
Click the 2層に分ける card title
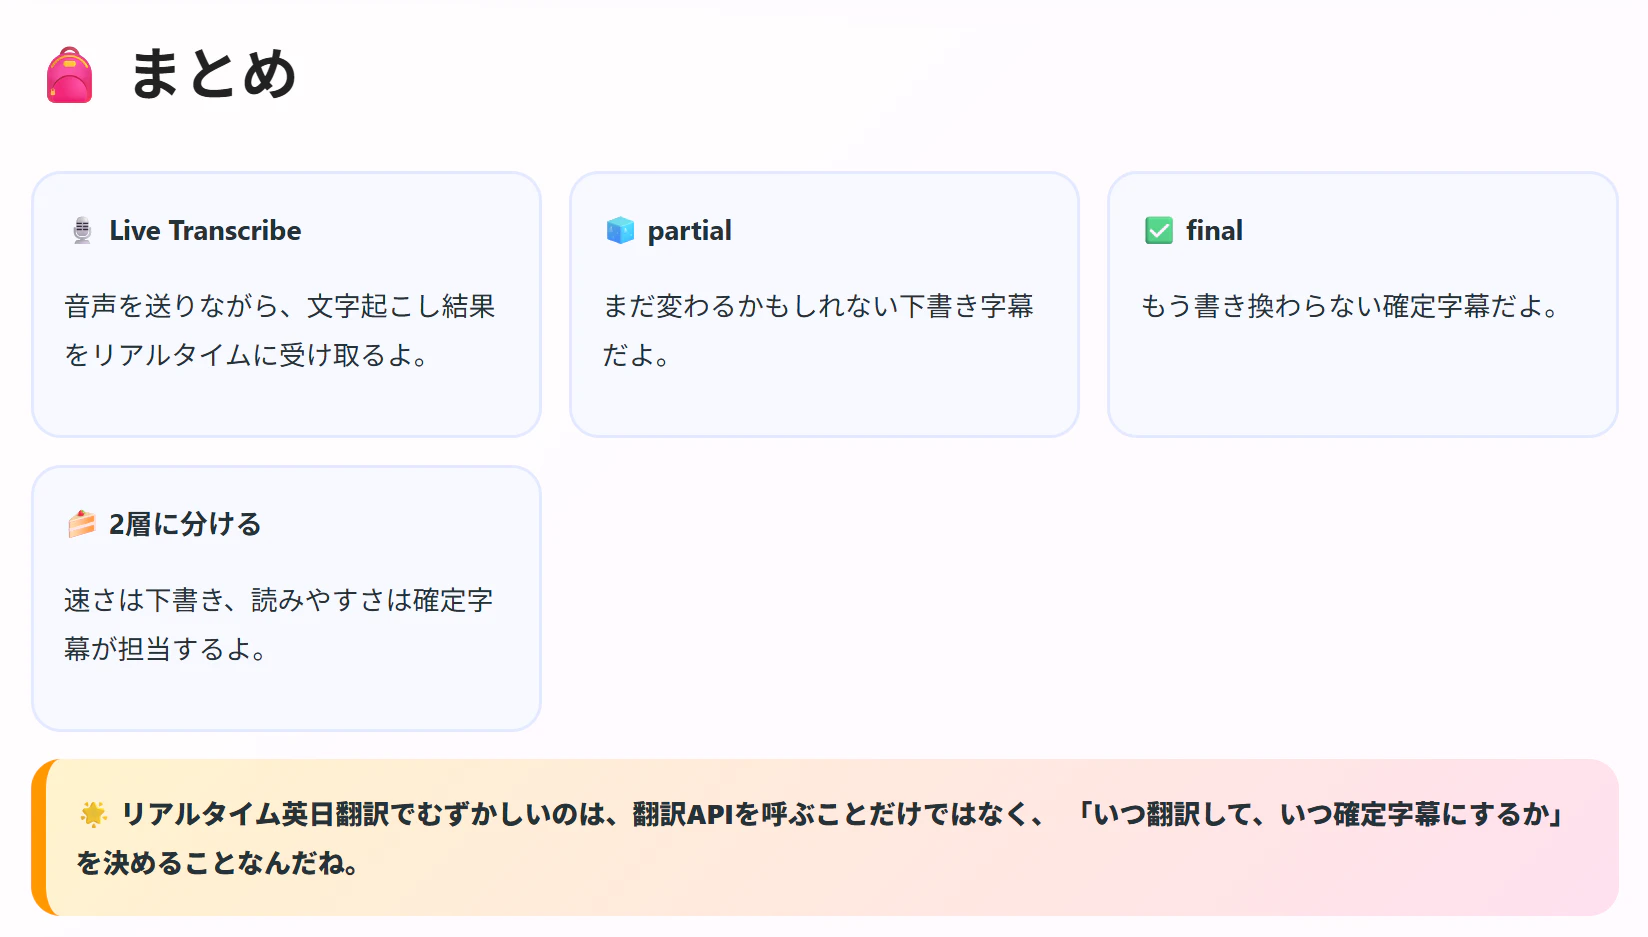[185, 524]
